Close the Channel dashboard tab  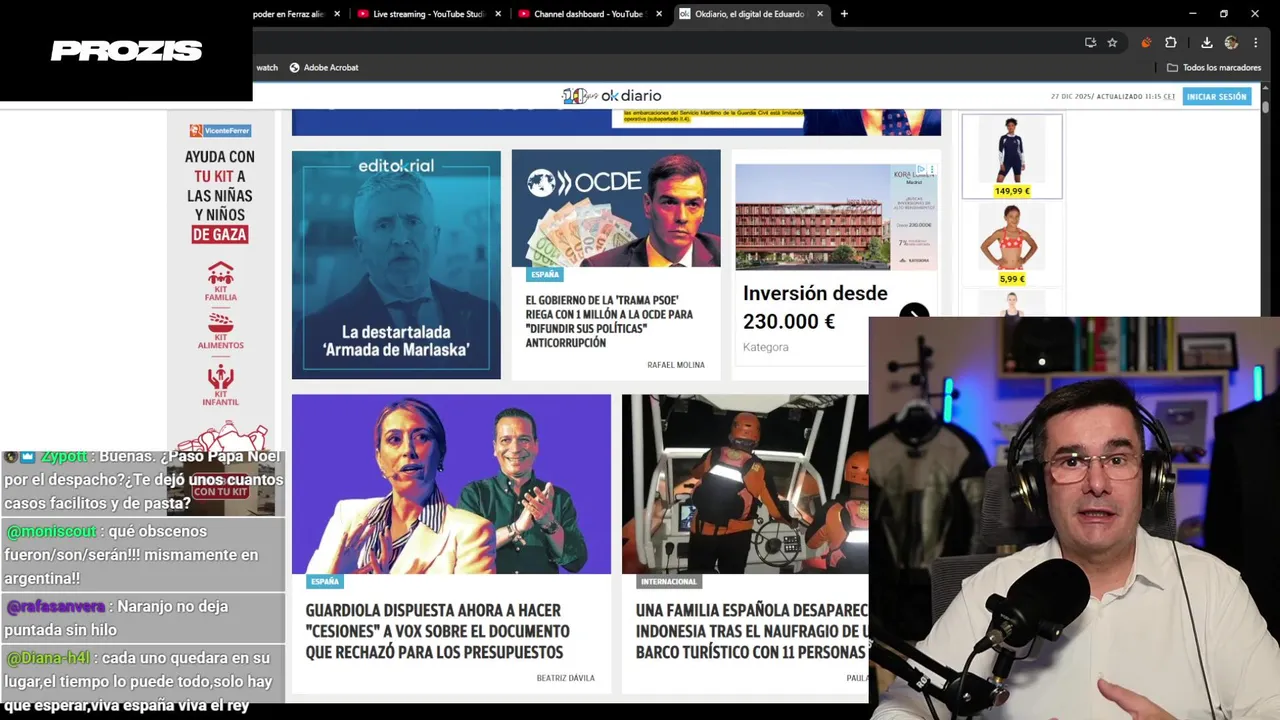pyautogui.click(x=660, y=14)
